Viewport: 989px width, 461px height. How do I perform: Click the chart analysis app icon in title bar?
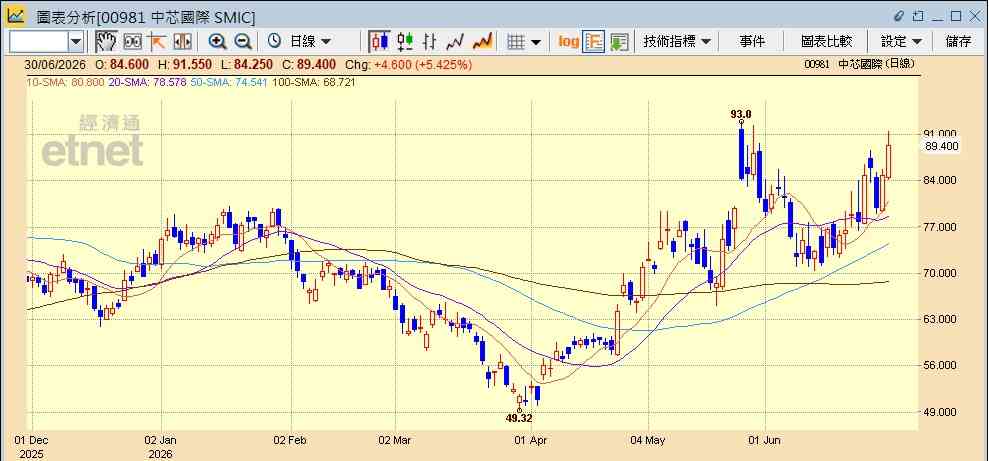click(x=15, y=15)
